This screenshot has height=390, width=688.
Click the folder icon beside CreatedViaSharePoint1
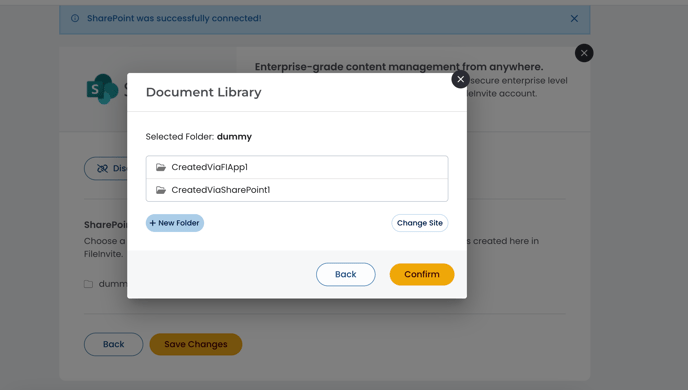(x=161, y=190)
